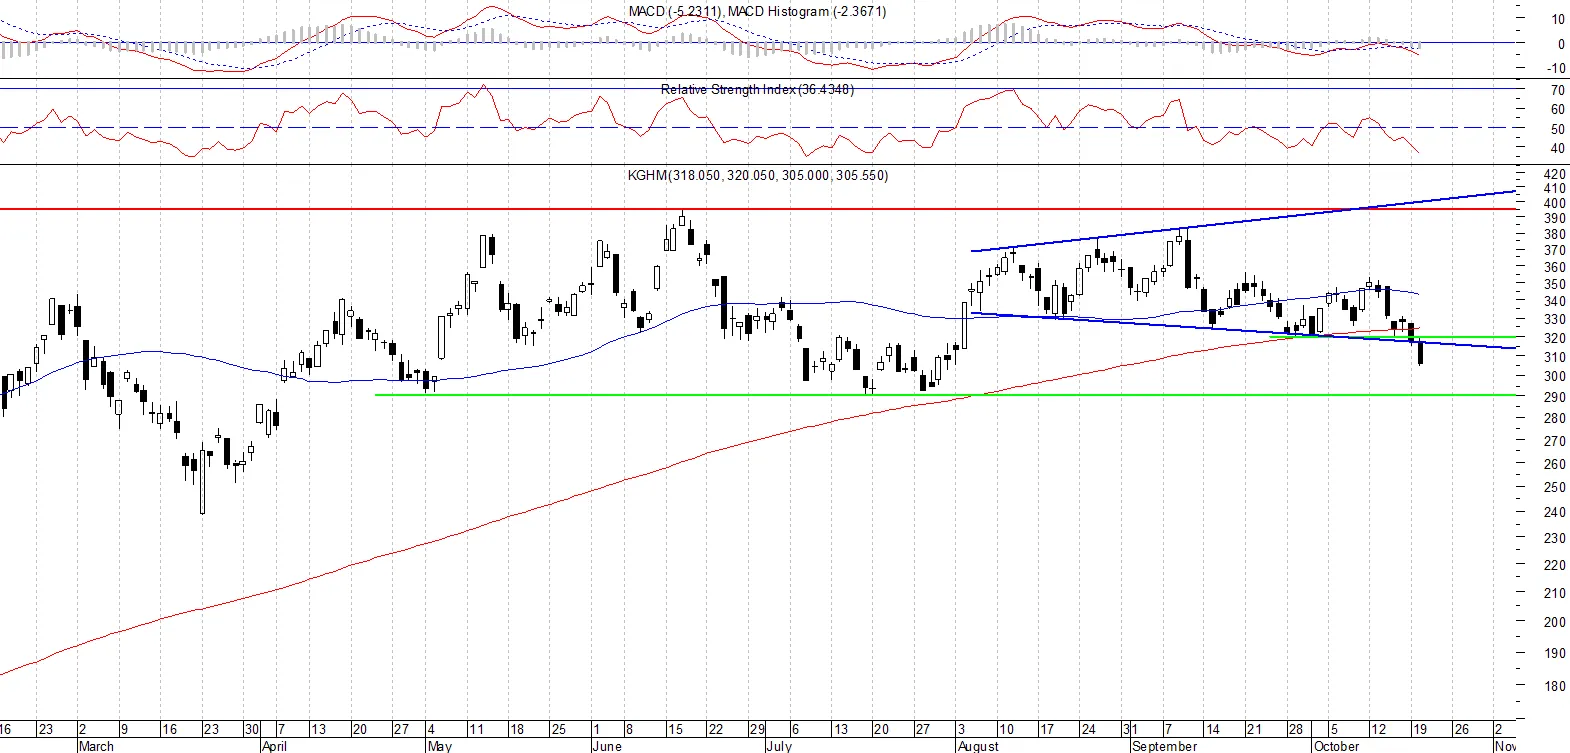Click the 70 level on the RSI scale
This screenshot has height=753, width=1570.
[1557, 90]
